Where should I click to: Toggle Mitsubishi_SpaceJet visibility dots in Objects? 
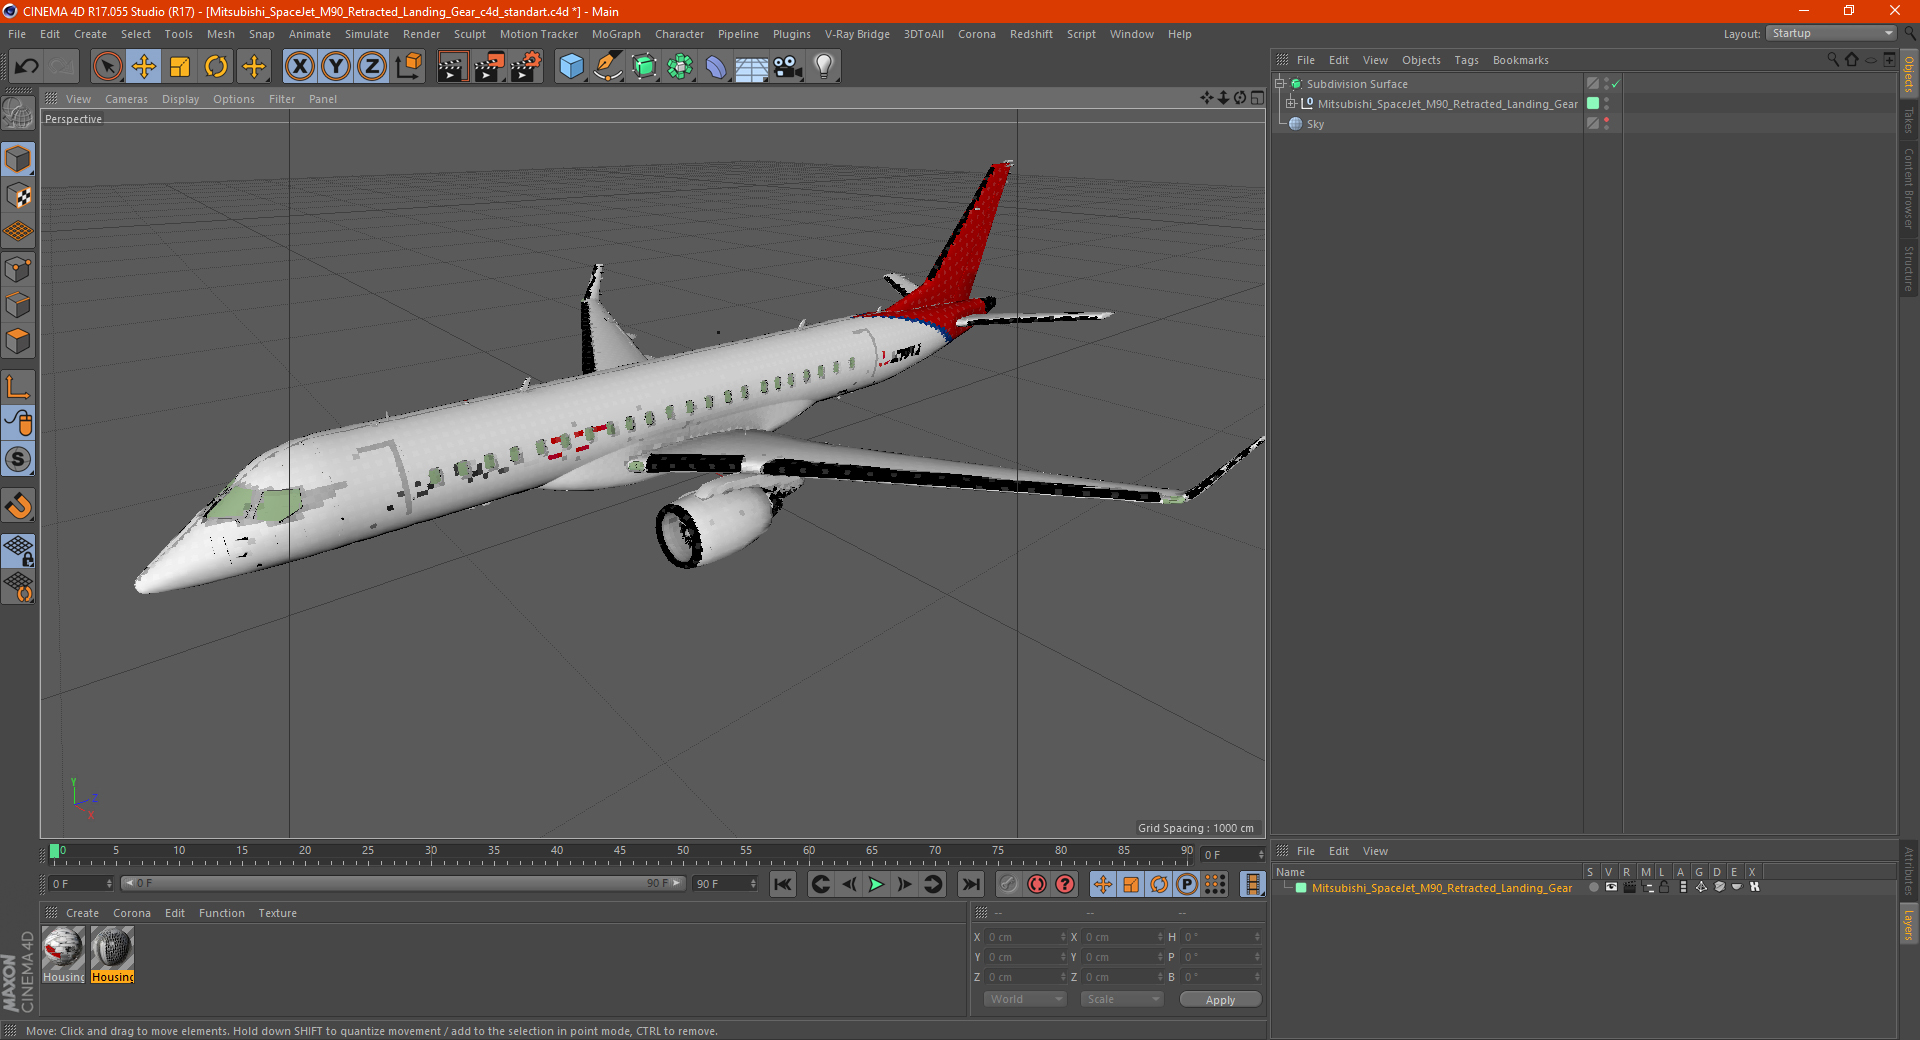tap(1606, 103)
